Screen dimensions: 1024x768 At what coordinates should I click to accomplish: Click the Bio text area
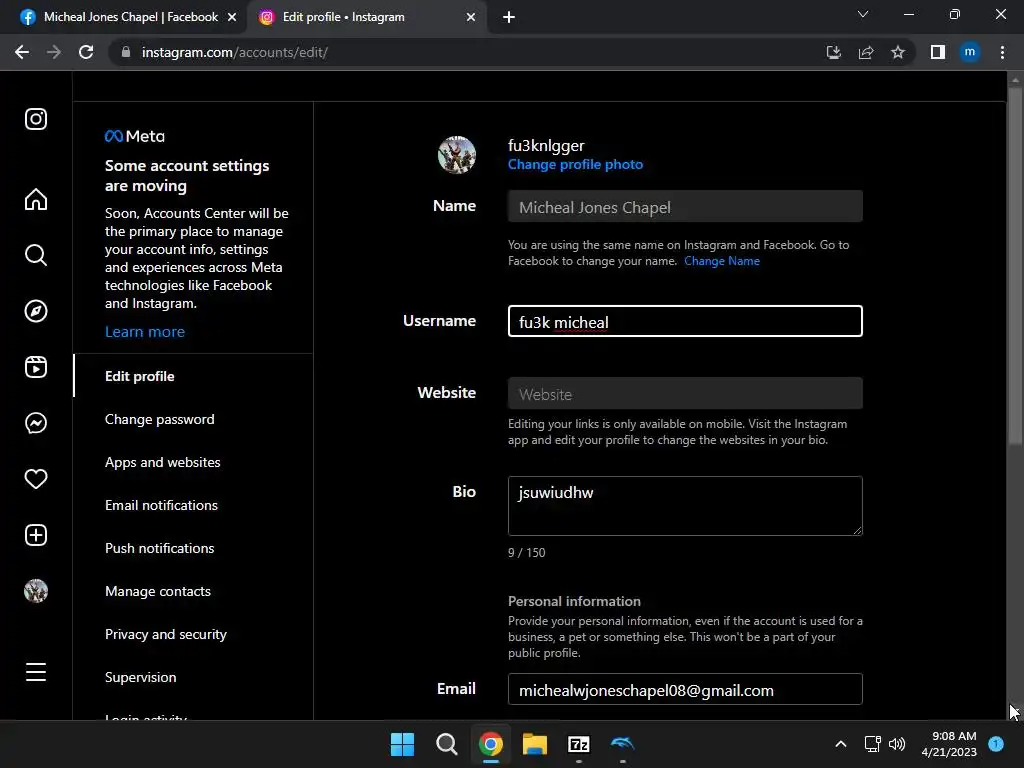685,506
